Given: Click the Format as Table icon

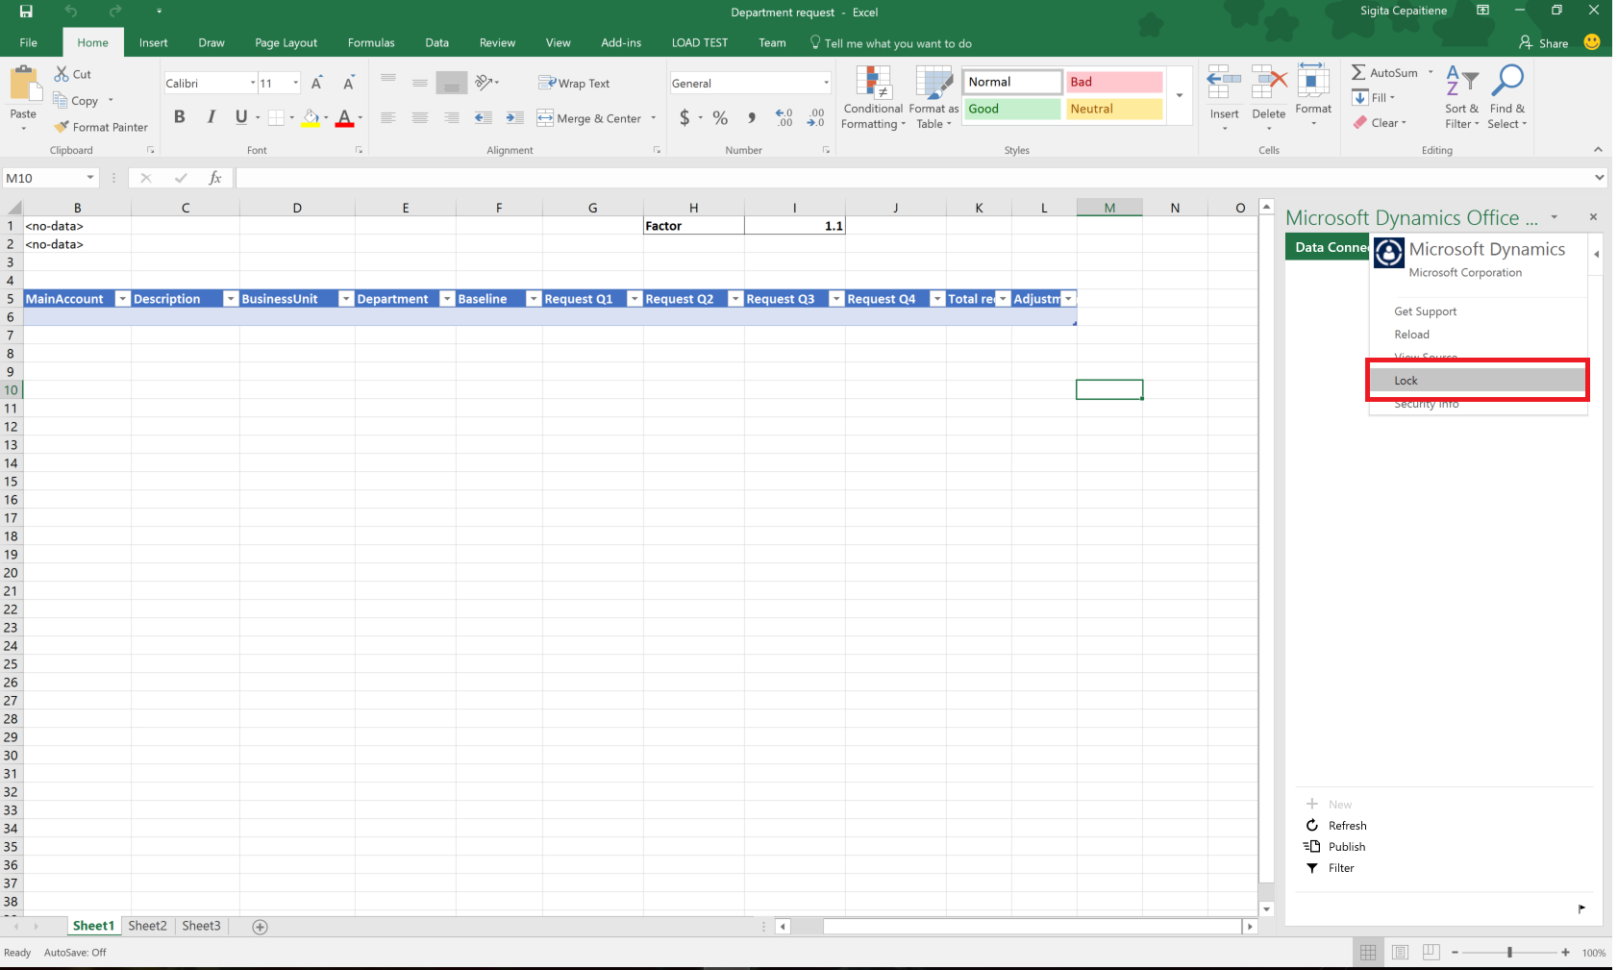Looking at the screenshot, I should (x=933, y=97).
